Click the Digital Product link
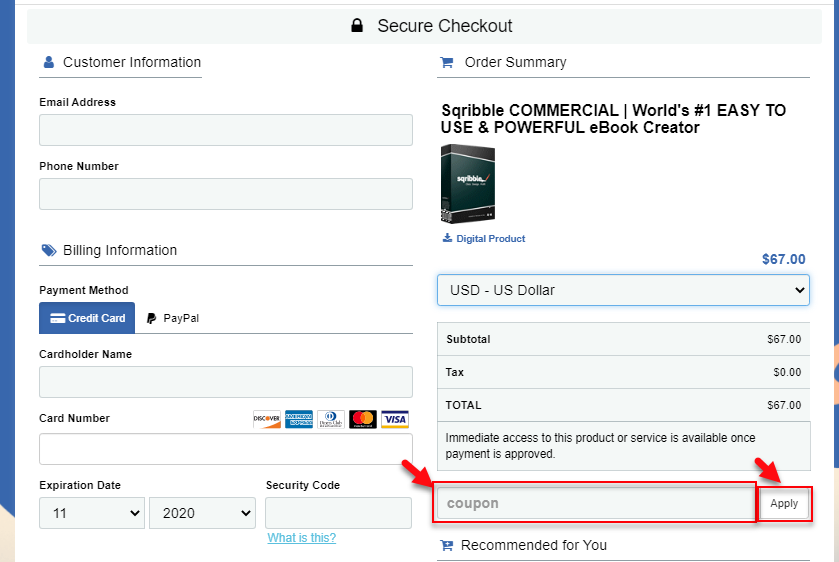 point(490,239)
